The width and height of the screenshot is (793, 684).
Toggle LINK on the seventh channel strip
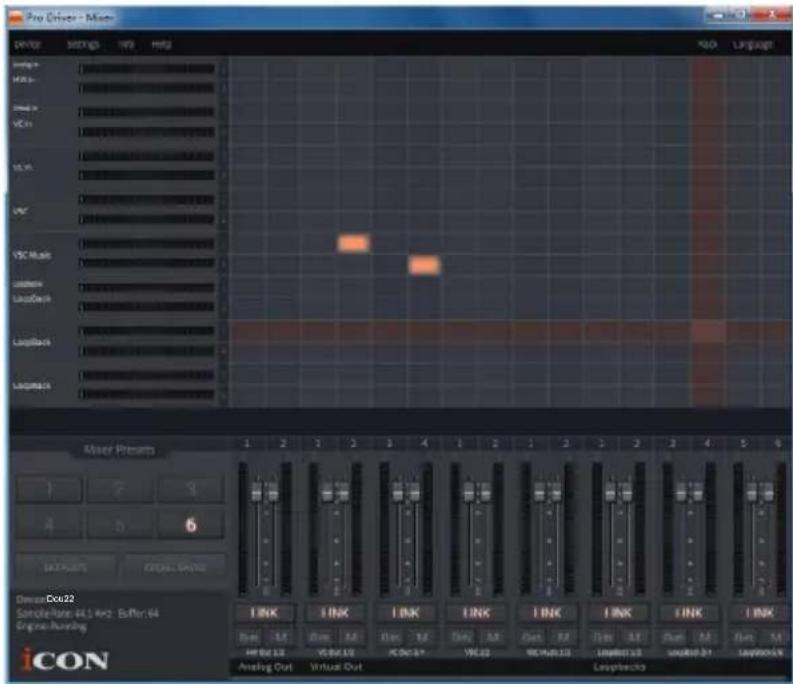click(689, 613)
